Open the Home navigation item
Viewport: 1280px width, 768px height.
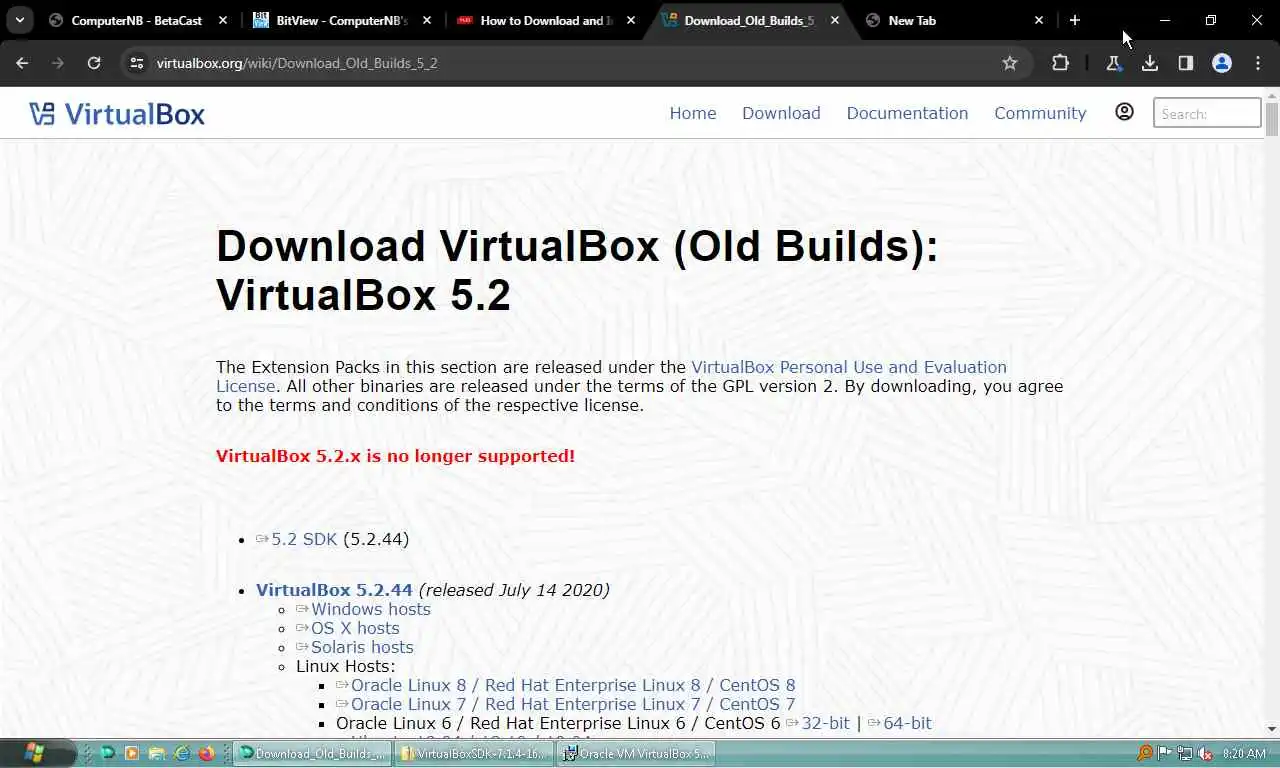point(693,113)
